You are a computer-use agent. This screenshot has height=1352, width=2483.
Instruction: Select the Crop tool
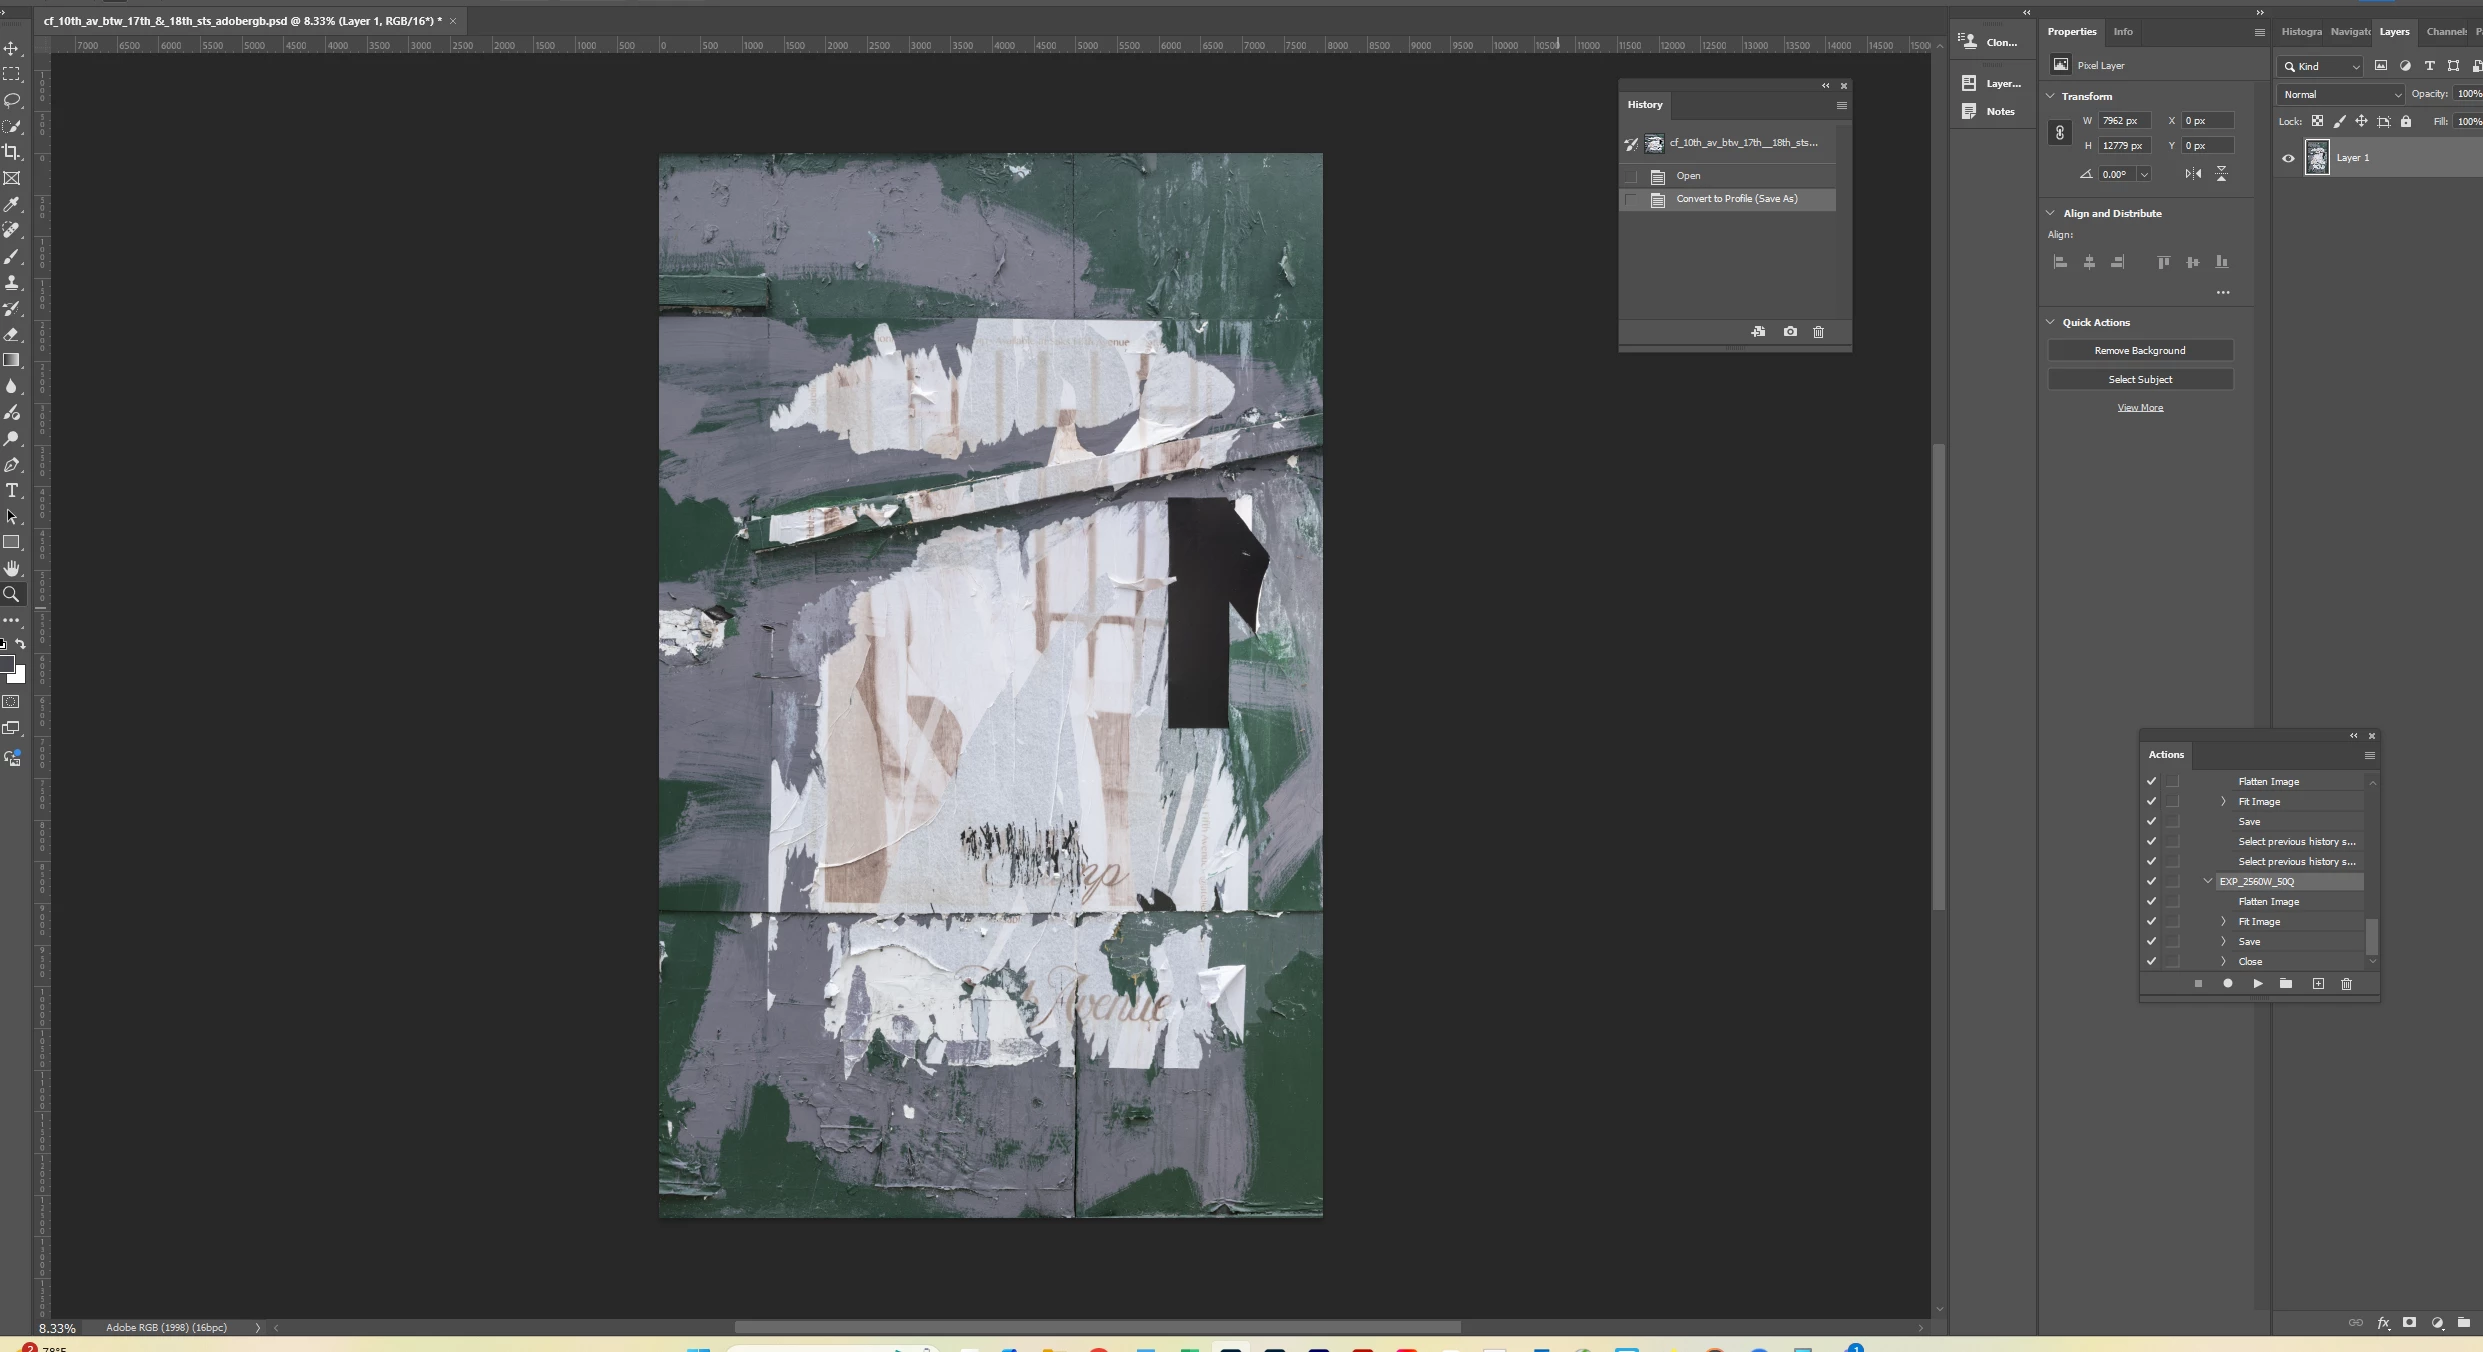pyautogui.click(x=12, y=152)
